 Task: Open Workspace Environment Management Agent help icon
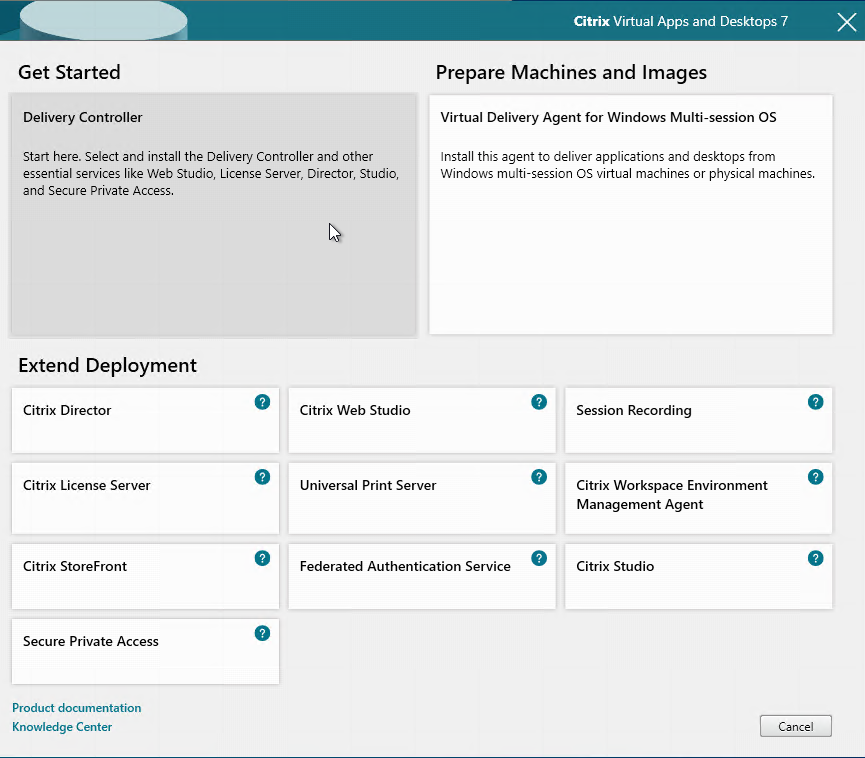(x=815, y=477)
